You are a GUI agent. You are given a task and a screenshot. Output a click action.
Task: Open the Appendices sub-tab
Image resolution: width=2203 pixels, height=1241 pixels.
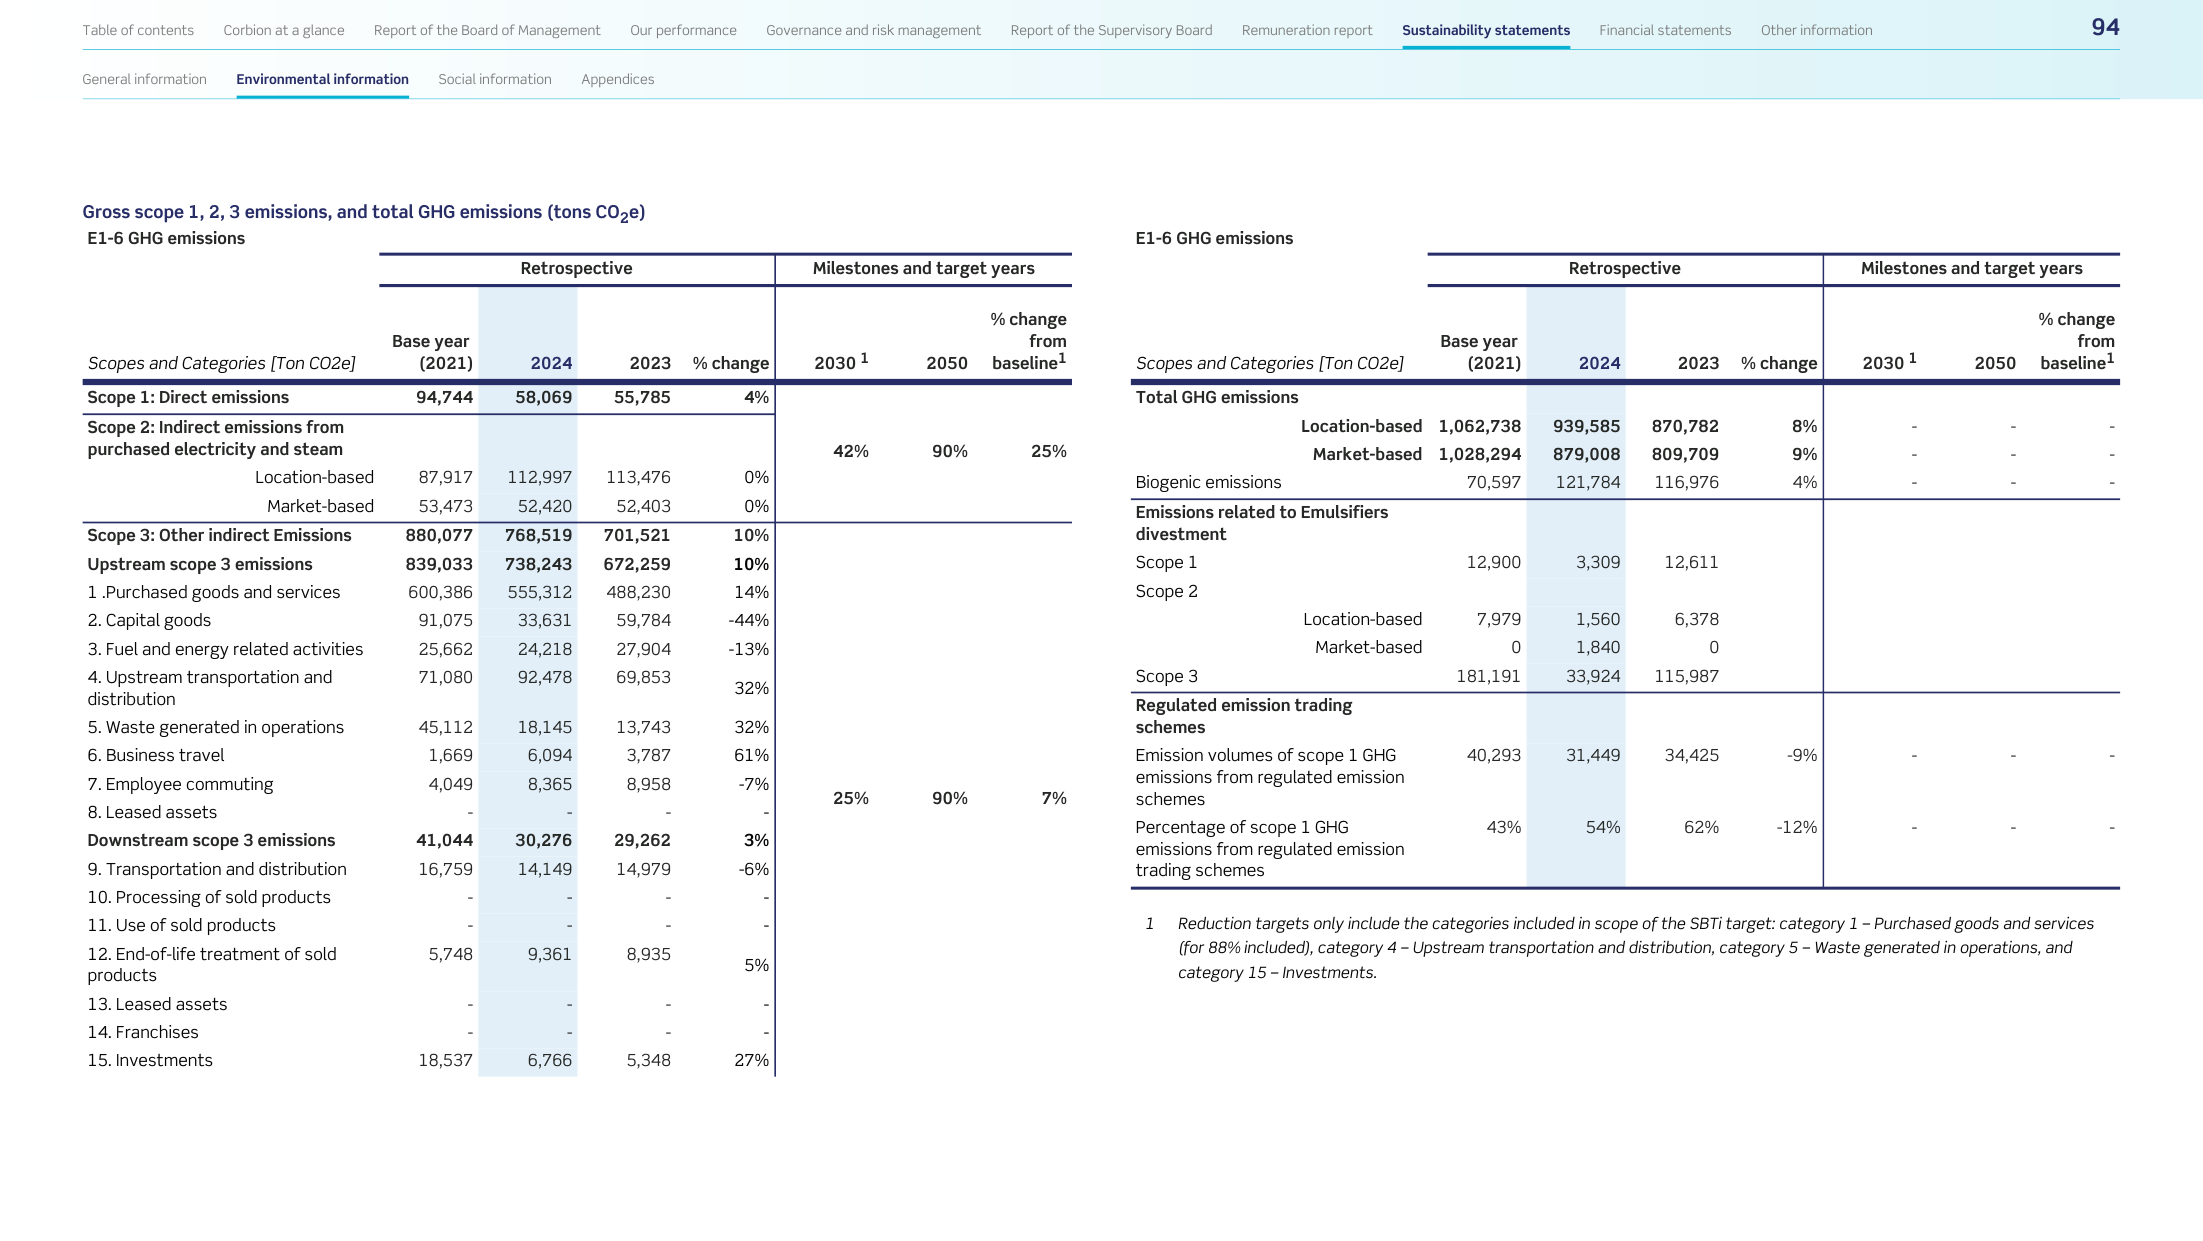(617, 79)
